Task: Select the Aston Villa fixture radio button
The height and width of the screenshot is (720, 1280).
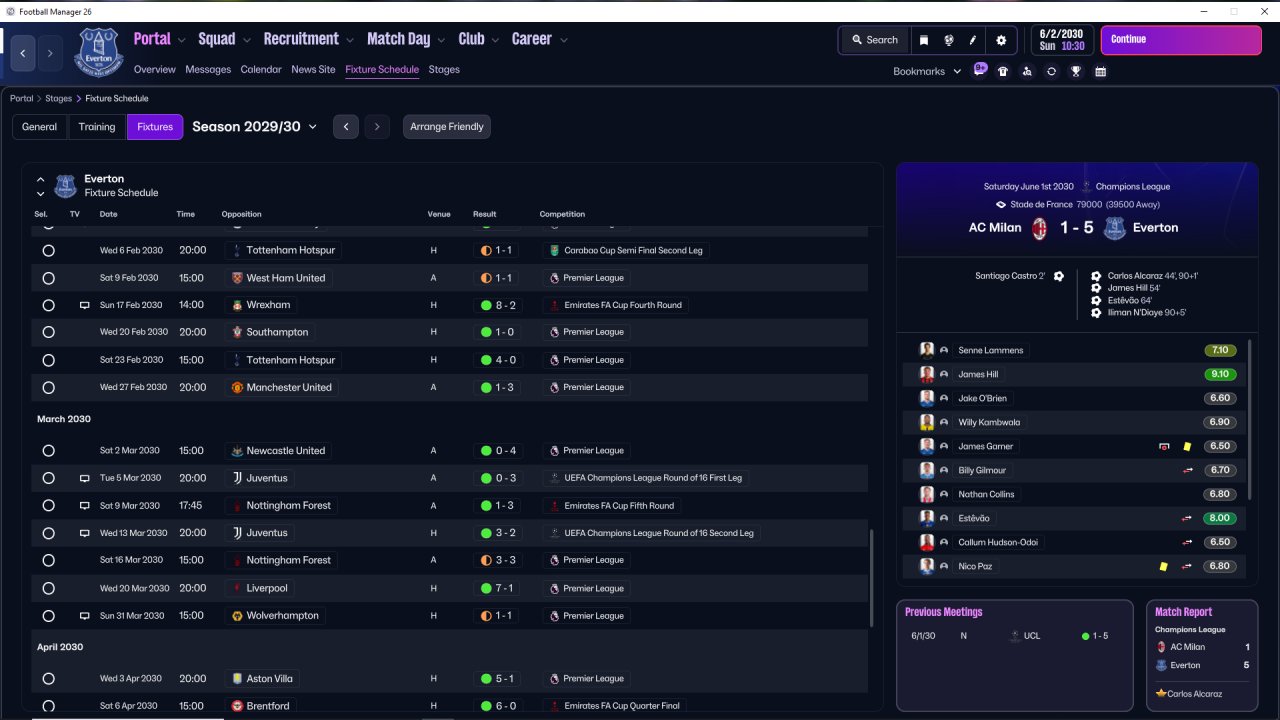Action: (48, 678)
